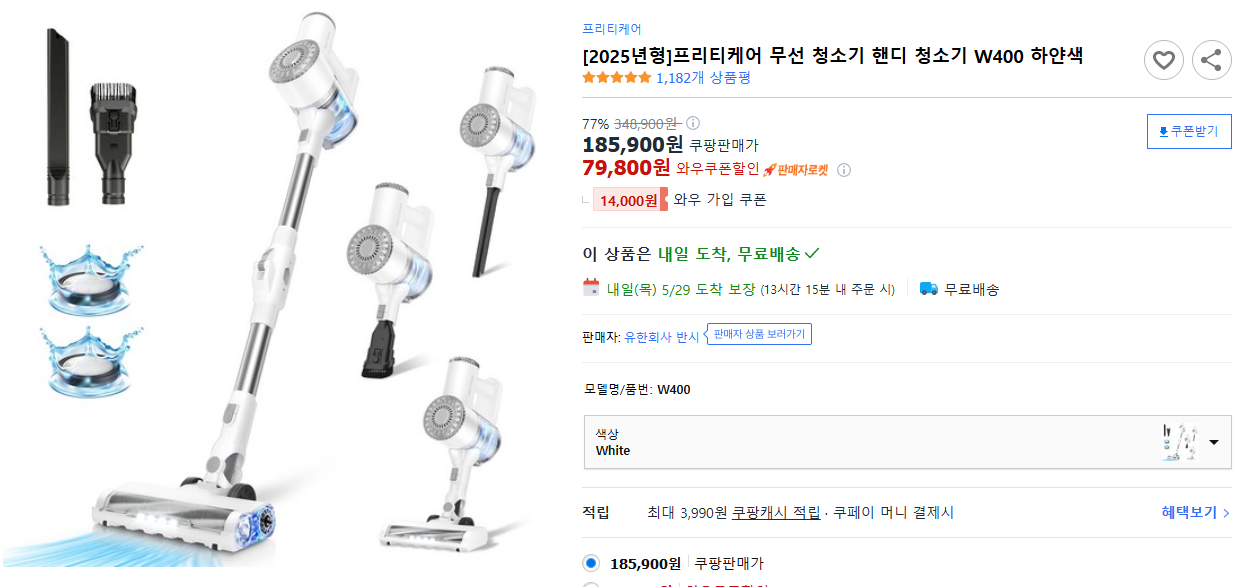Screen dimensions: 1243x587
Task: Click the 쿠폰받기 coupon download button
Action: (1188, 131)
